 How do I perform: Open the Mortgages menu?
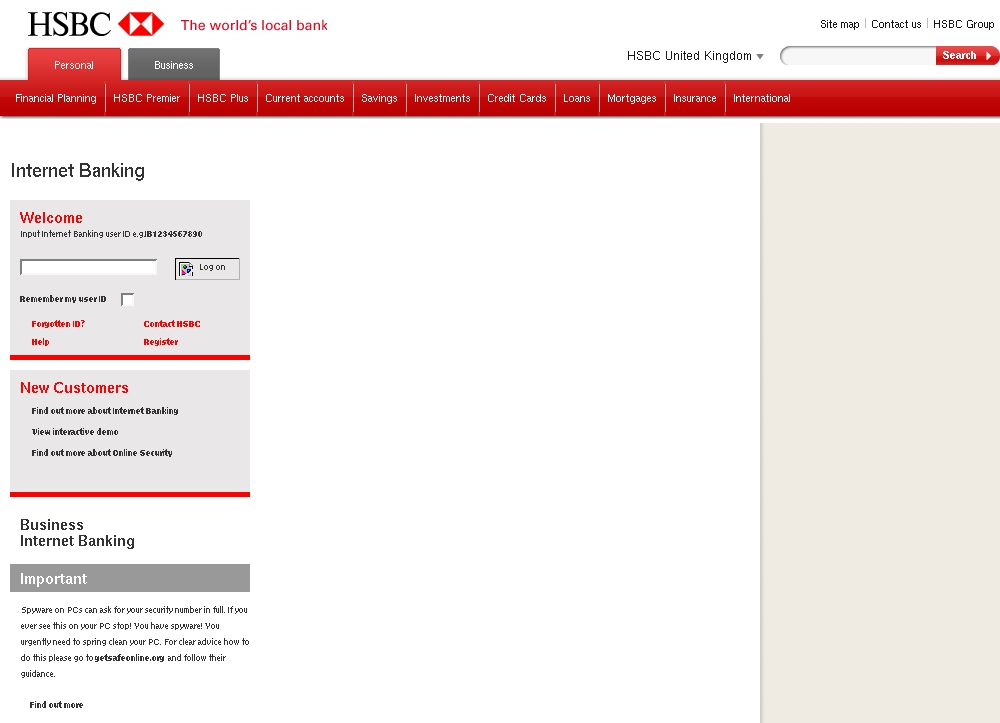[631, 98]
